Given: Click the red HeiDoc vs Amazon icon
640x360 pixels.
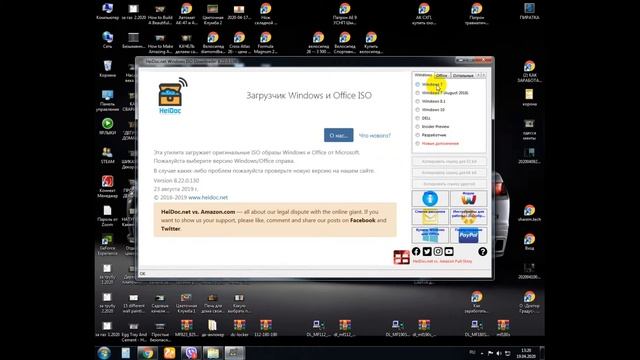Looking at the screenshot, I should (401, 257).
